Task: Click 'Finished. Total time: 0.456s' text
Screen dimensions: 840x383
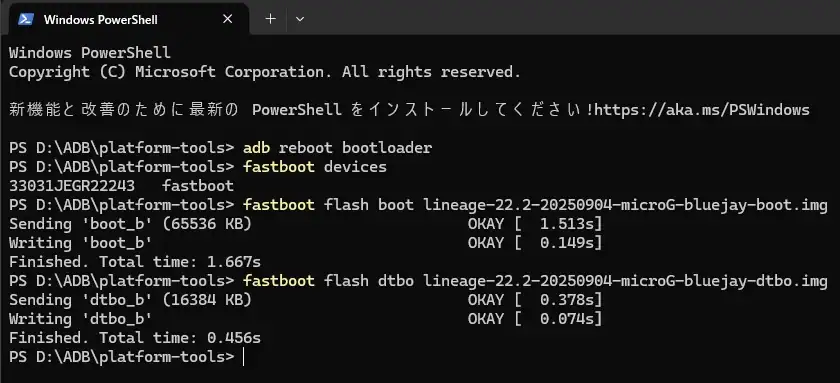Action: (x=135, y=338)
